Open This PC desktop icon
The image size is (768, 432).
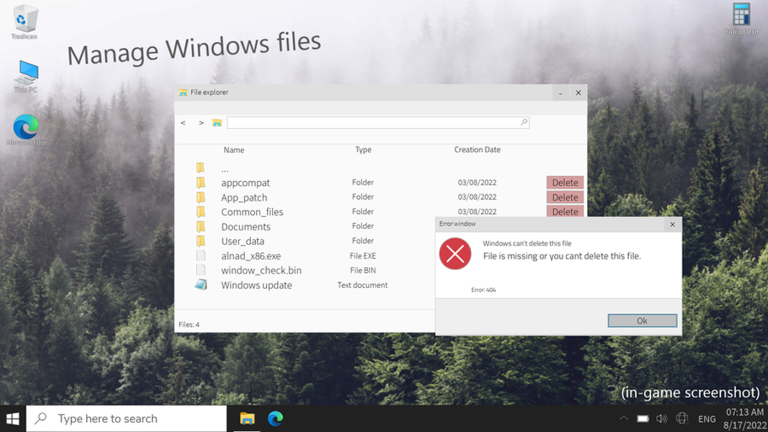tap(25, 76)
